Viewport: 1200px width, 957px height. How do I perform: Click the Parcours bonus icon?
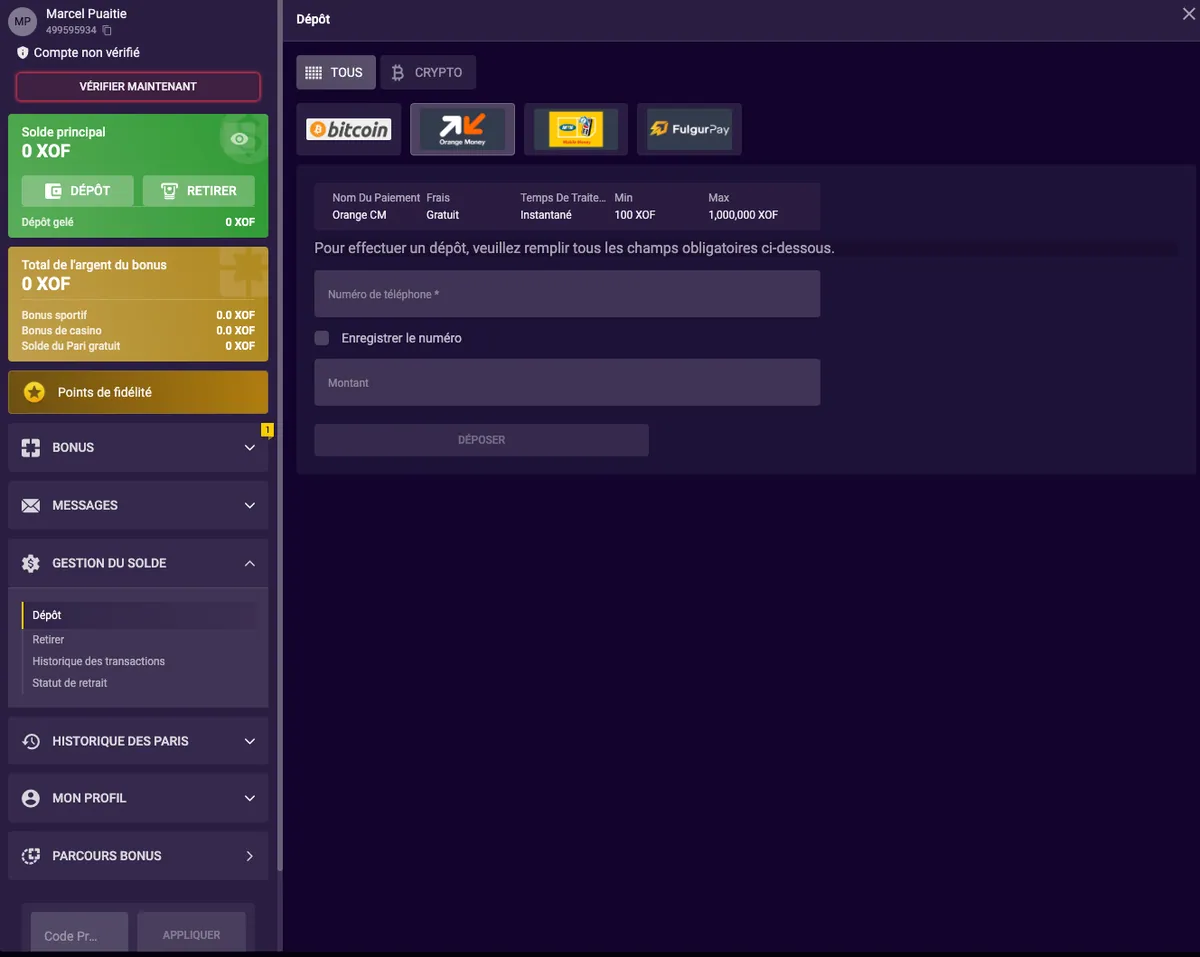tap(31, 856)
